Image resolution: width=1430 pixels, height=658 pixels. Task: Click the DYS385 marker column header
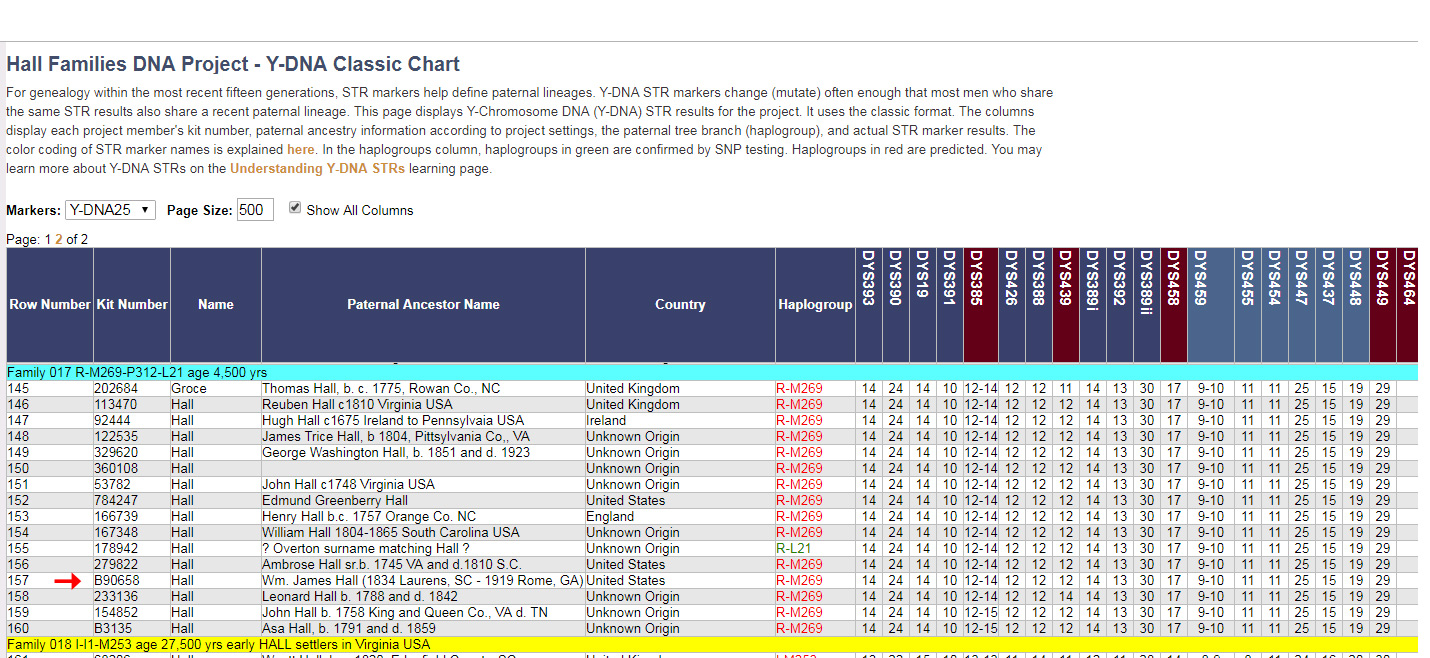[x=981, y=305]
